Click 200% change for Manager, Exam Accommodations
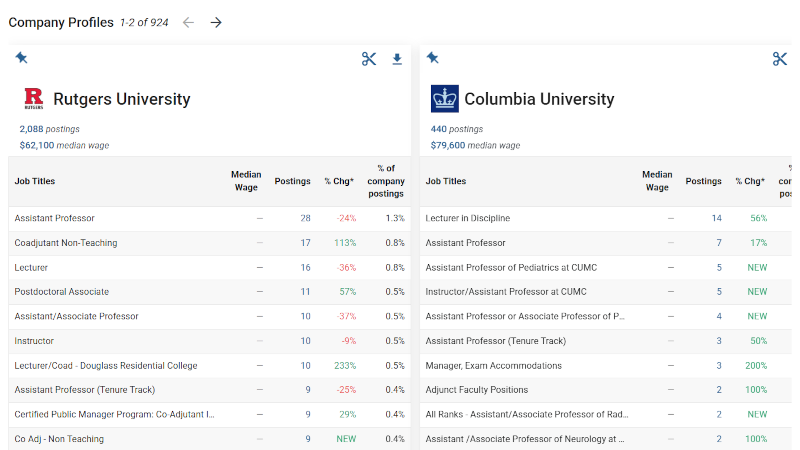Viewport: 800px width, 450px height. click(756, 366)
